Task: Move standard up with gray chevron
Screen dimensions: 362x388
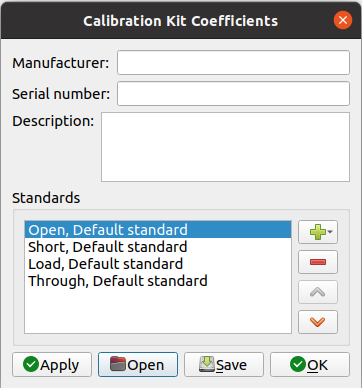Action: point(318,292)
